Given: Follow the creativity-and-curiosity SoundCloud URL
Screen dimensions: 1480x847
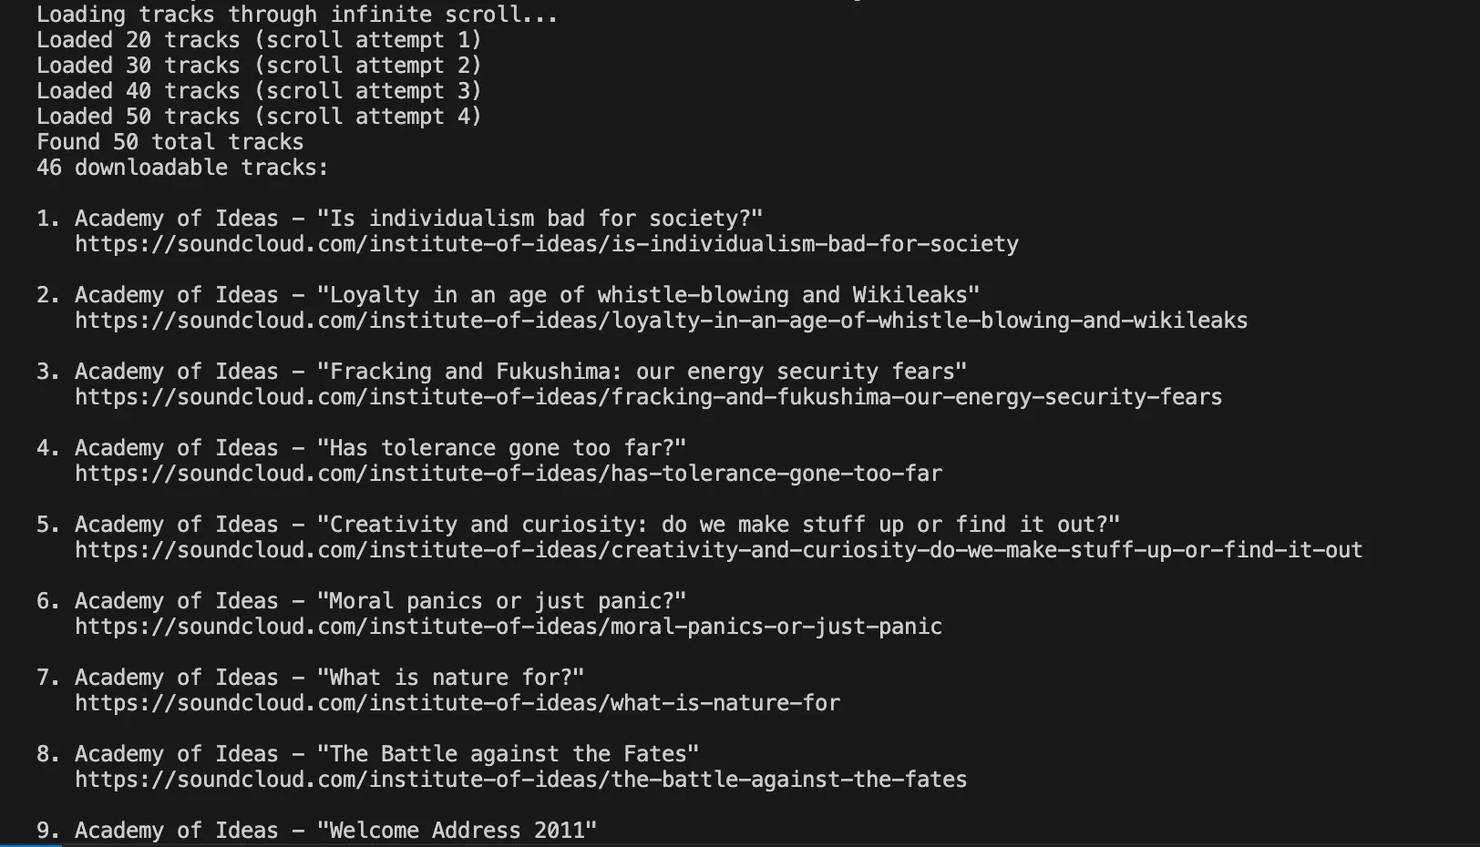Looking at the screenshot, I should click(x=718, y=551).
